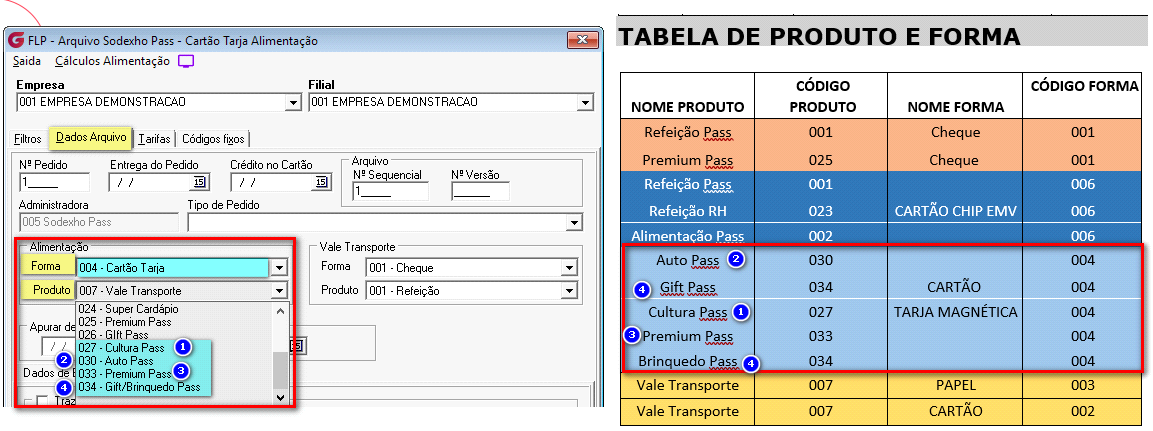The image size is (1153, 431).
Task: Click forma code 003 in table
Action: (1083, 385)
